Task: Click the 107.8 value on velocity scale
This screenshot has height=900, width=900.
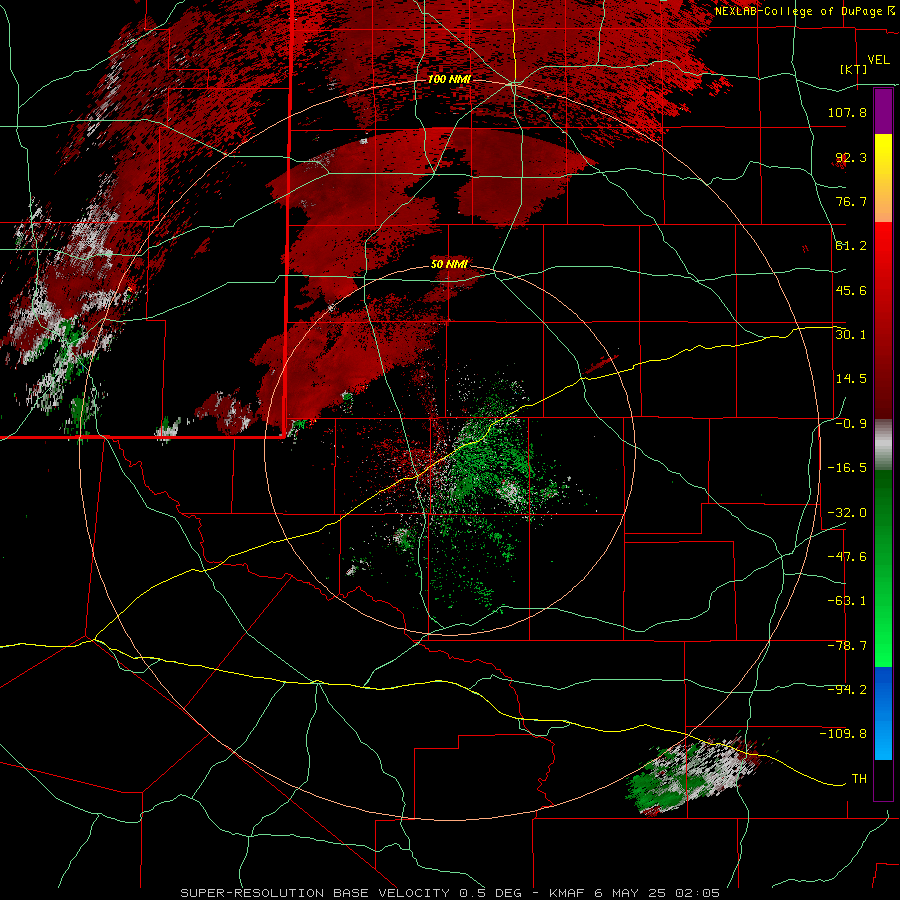Action: [x=847, y=112]
